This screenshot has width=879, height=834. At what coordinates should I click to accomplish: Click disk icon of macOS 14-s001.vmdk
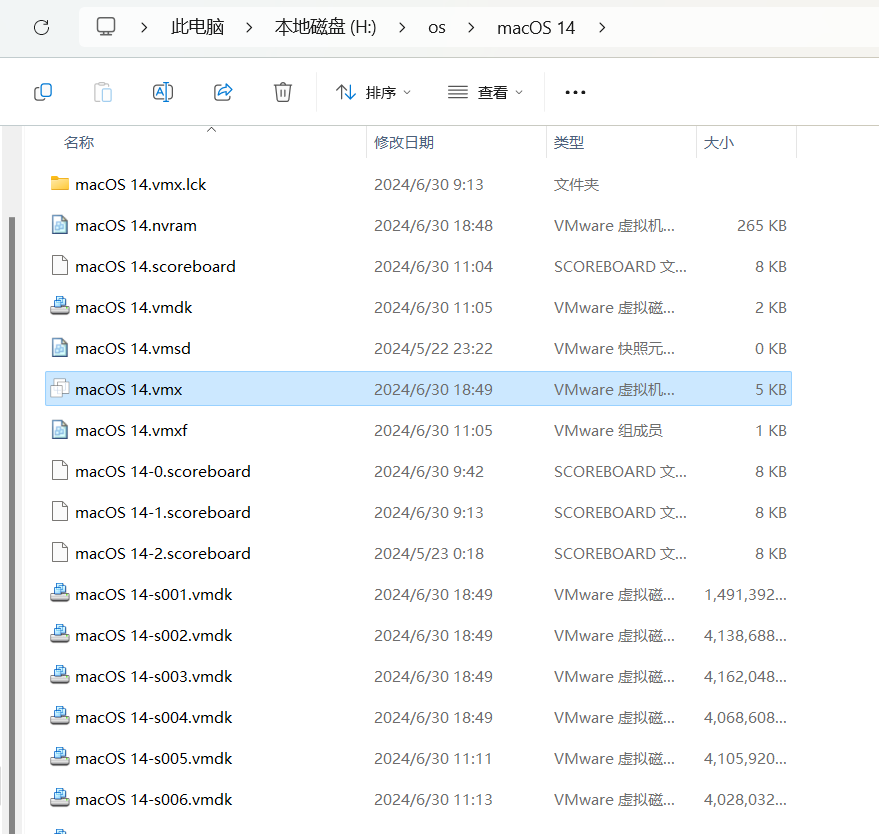click(x=60, y=593)
